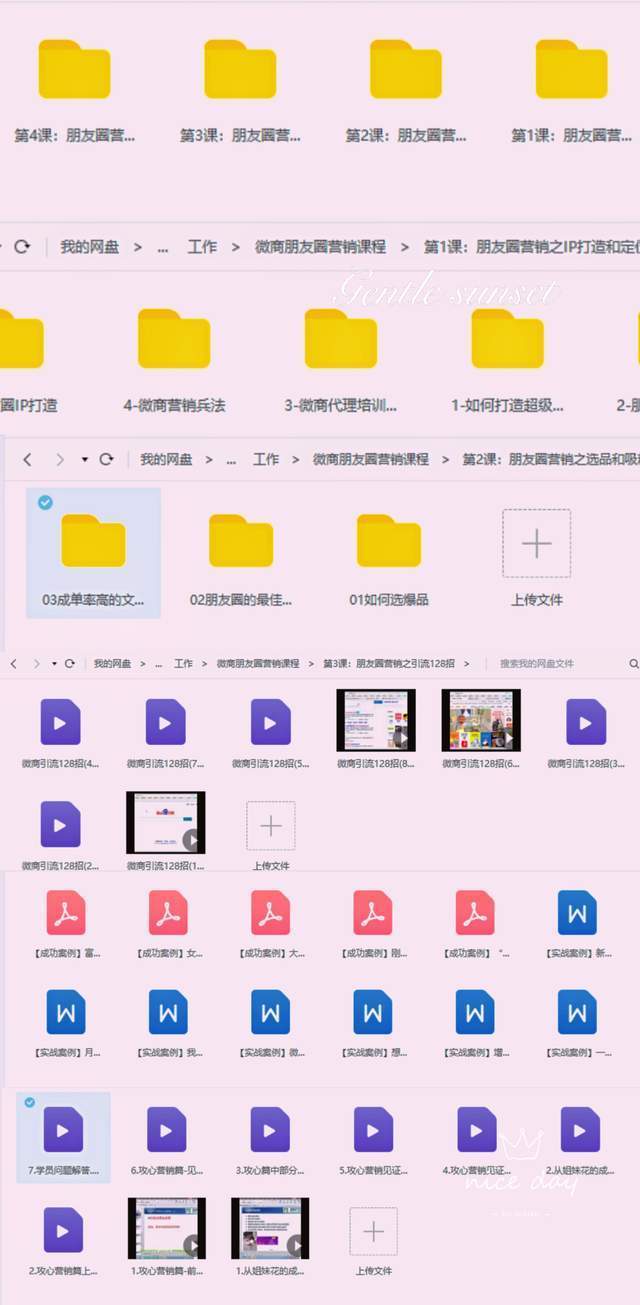This screenshot has width=640, height=1305.
Task: Open video 3.攻心篇中部分
Action: 270,1131
